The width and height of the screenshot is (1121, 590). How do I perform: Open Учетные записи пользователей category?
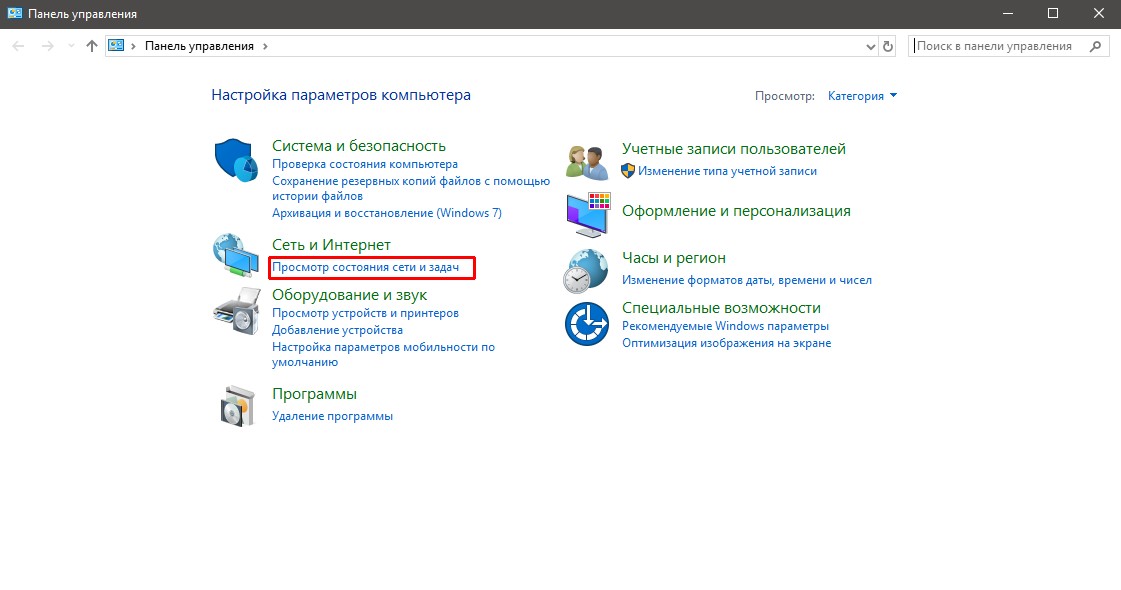tap(734, 149)
